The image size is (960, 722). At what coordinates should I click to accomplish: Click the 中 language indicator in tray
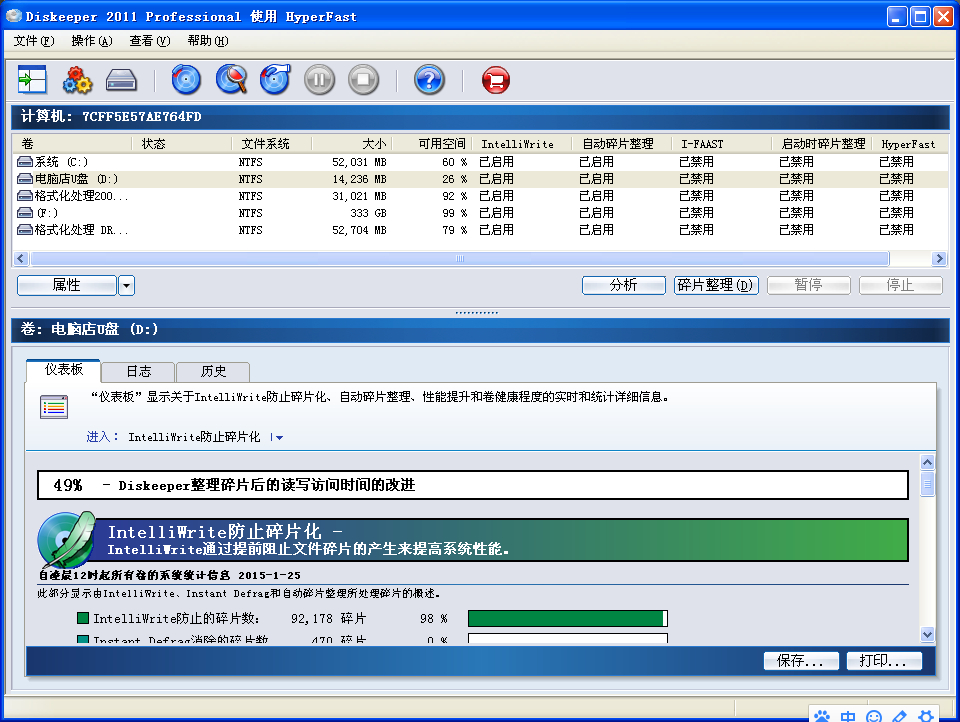click(848, 716)
